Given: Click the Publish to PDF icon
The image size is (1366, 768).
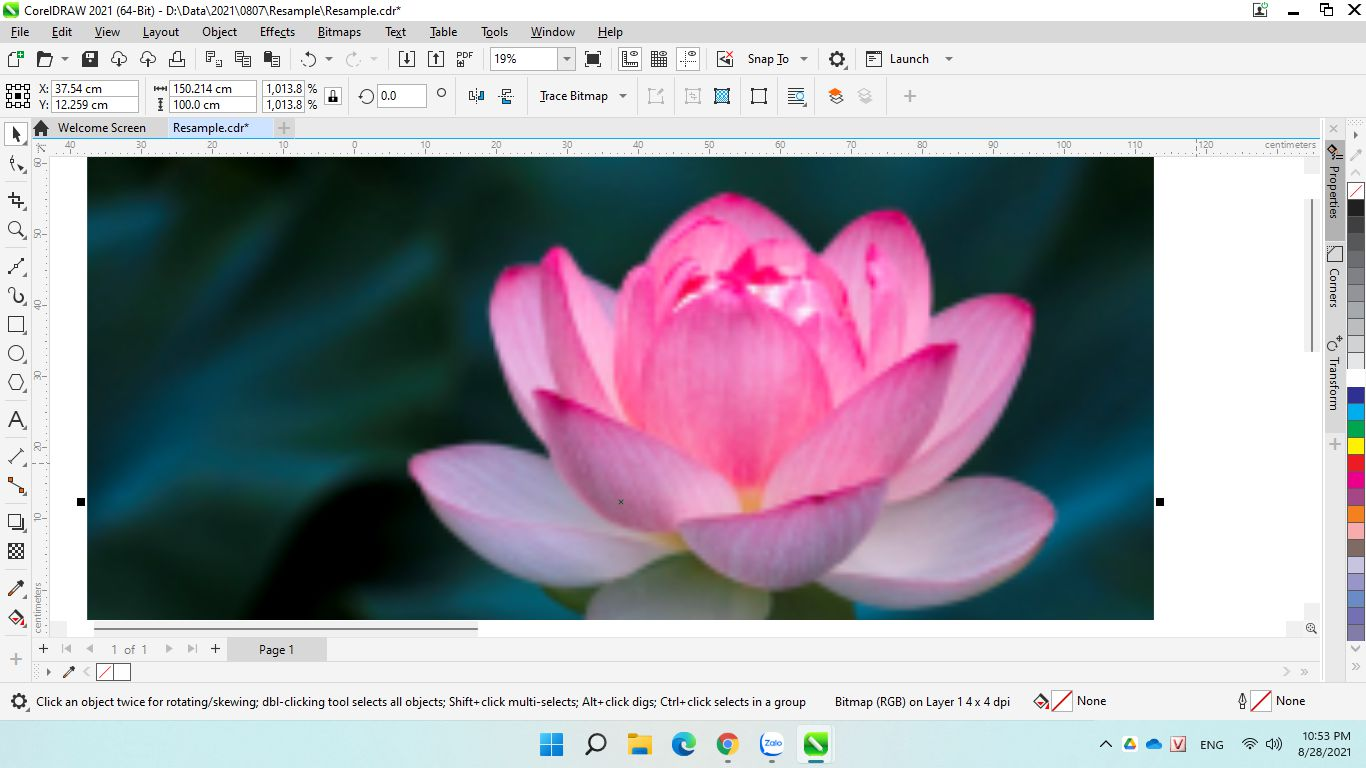Looking at the screenshot, I should pos(464,59).
